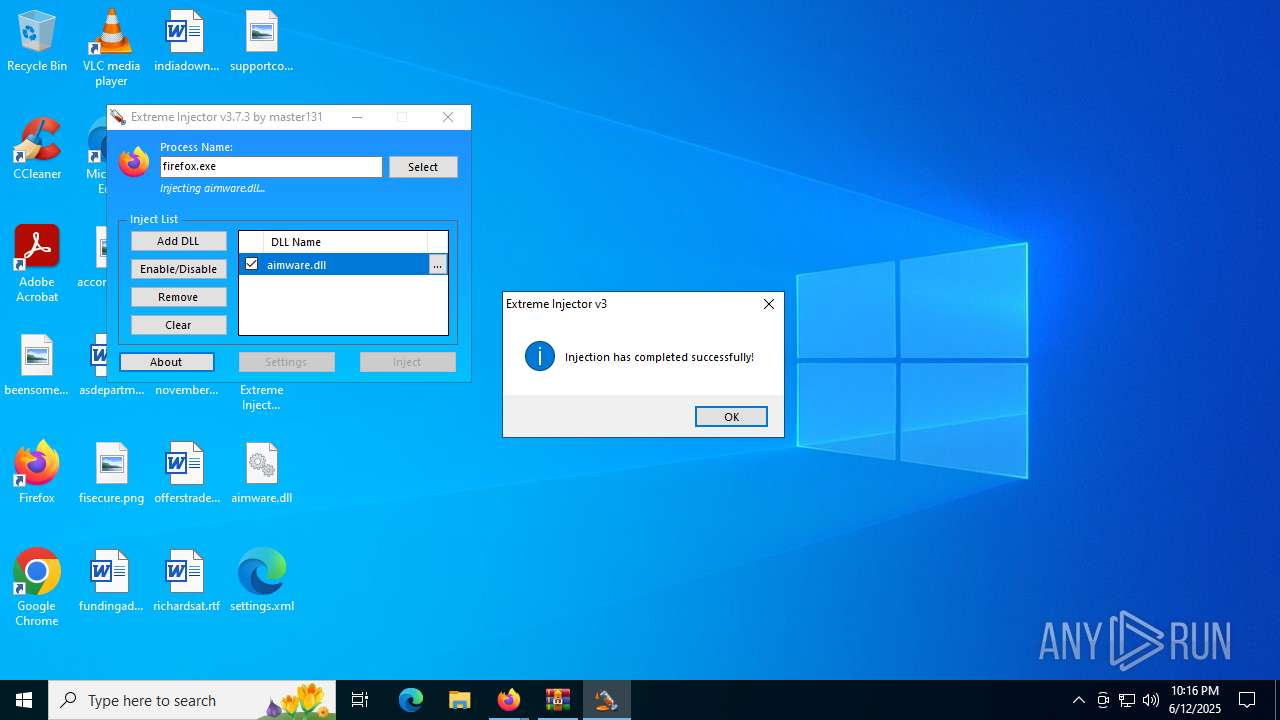The width and height of the screenshot is (1280, 720).
Task: Select the Firefox desktop shortcut
Action: 37,474
